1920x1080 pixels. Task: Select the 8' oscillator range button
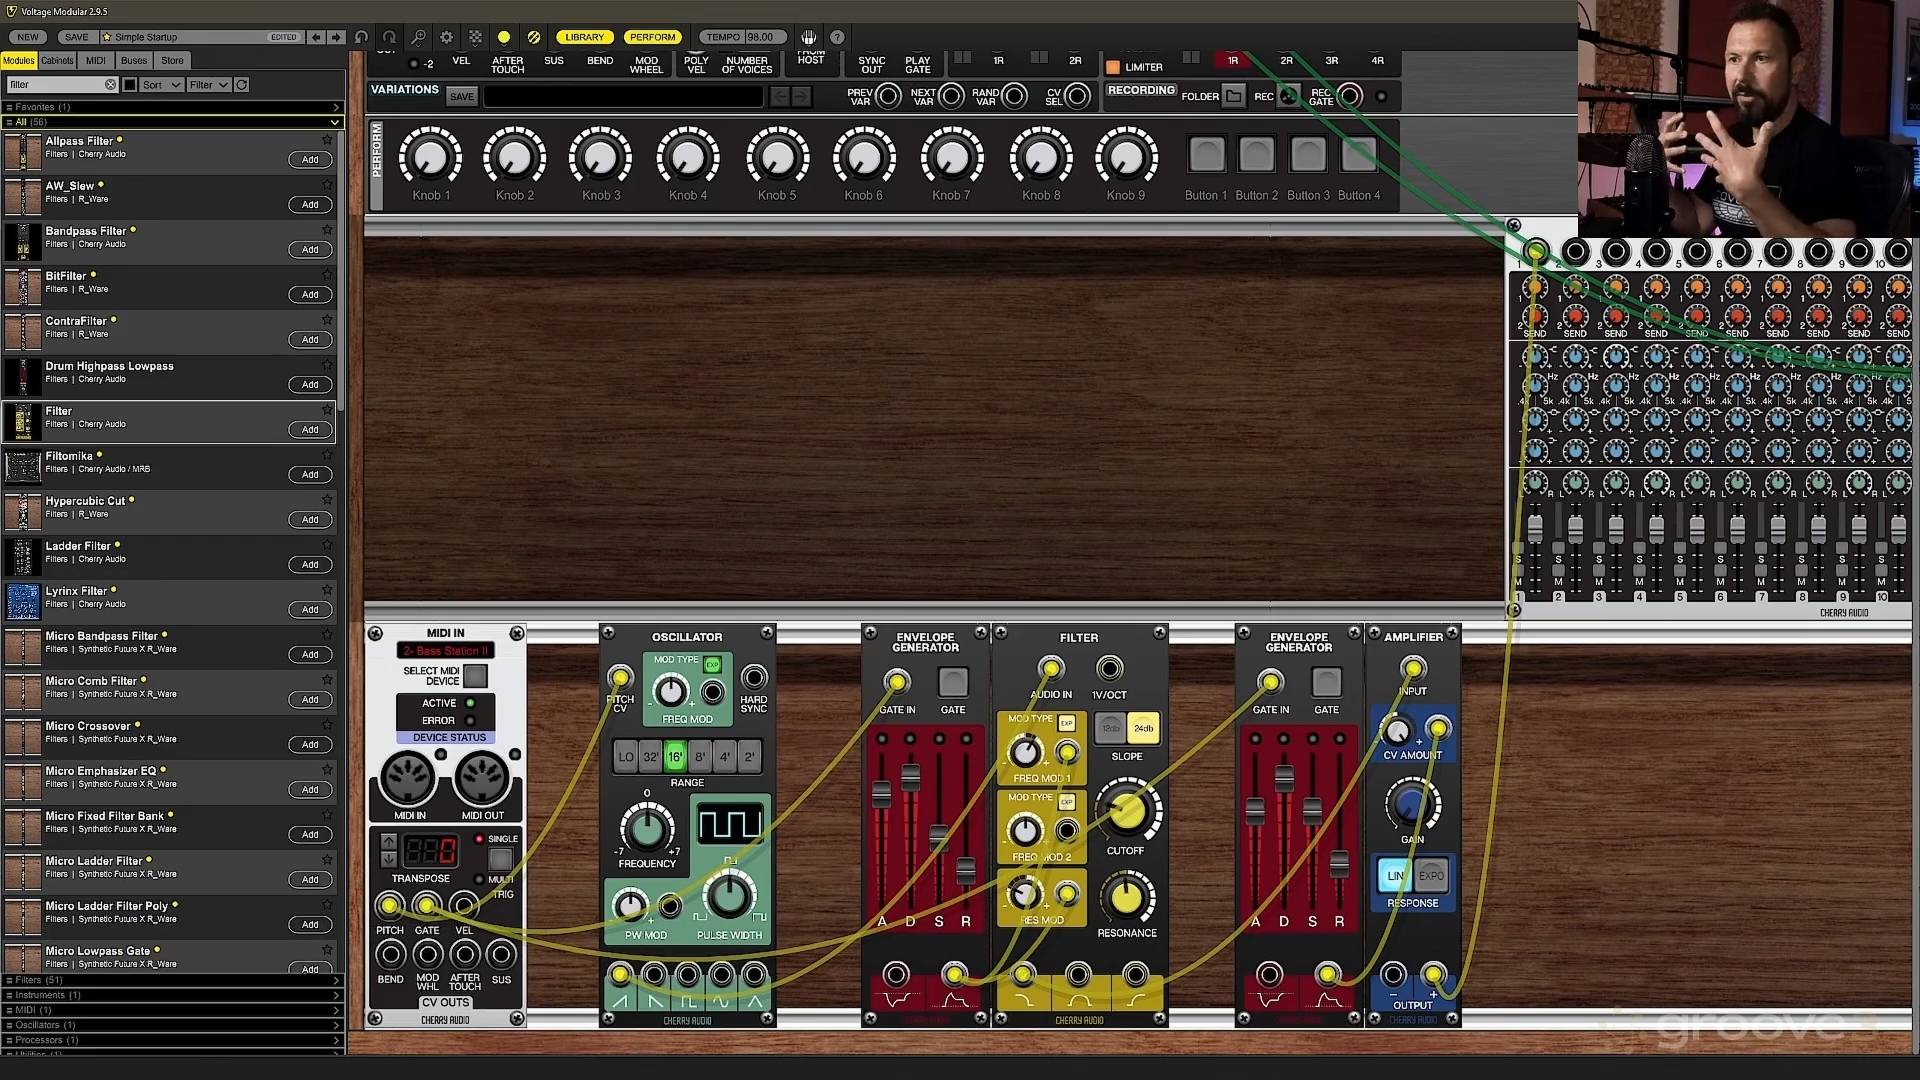tap(700, 757)
